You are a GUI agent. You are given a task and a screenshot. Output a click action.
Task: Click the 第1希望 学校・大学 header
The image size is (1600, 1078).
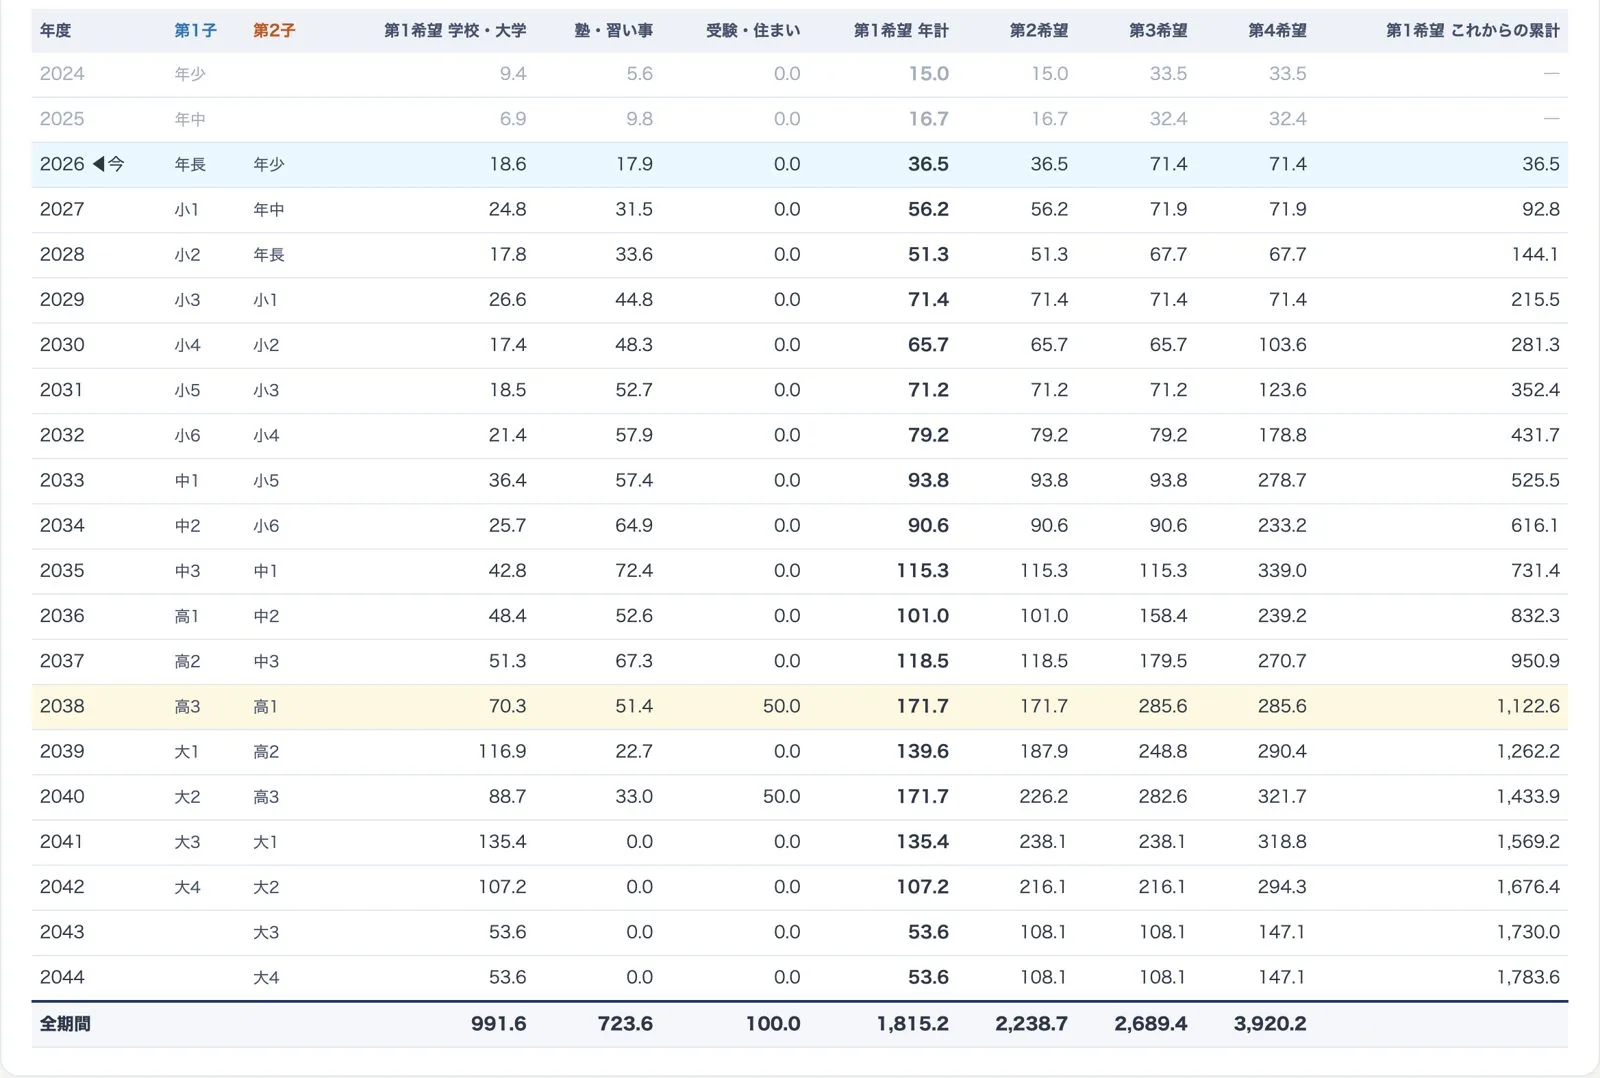coord(455,31)
